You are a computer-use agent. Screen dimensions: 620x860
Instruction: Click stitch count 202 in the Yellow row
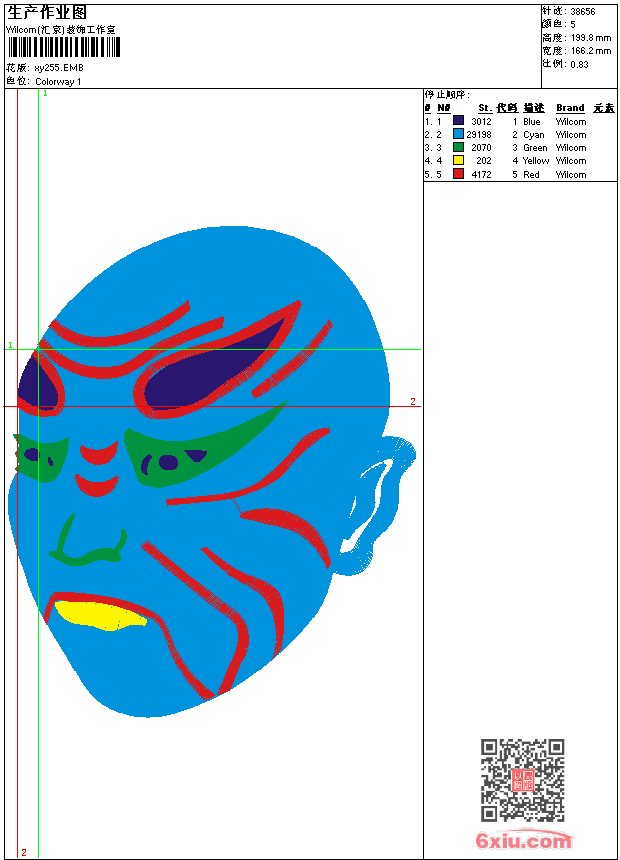(484, 161)
